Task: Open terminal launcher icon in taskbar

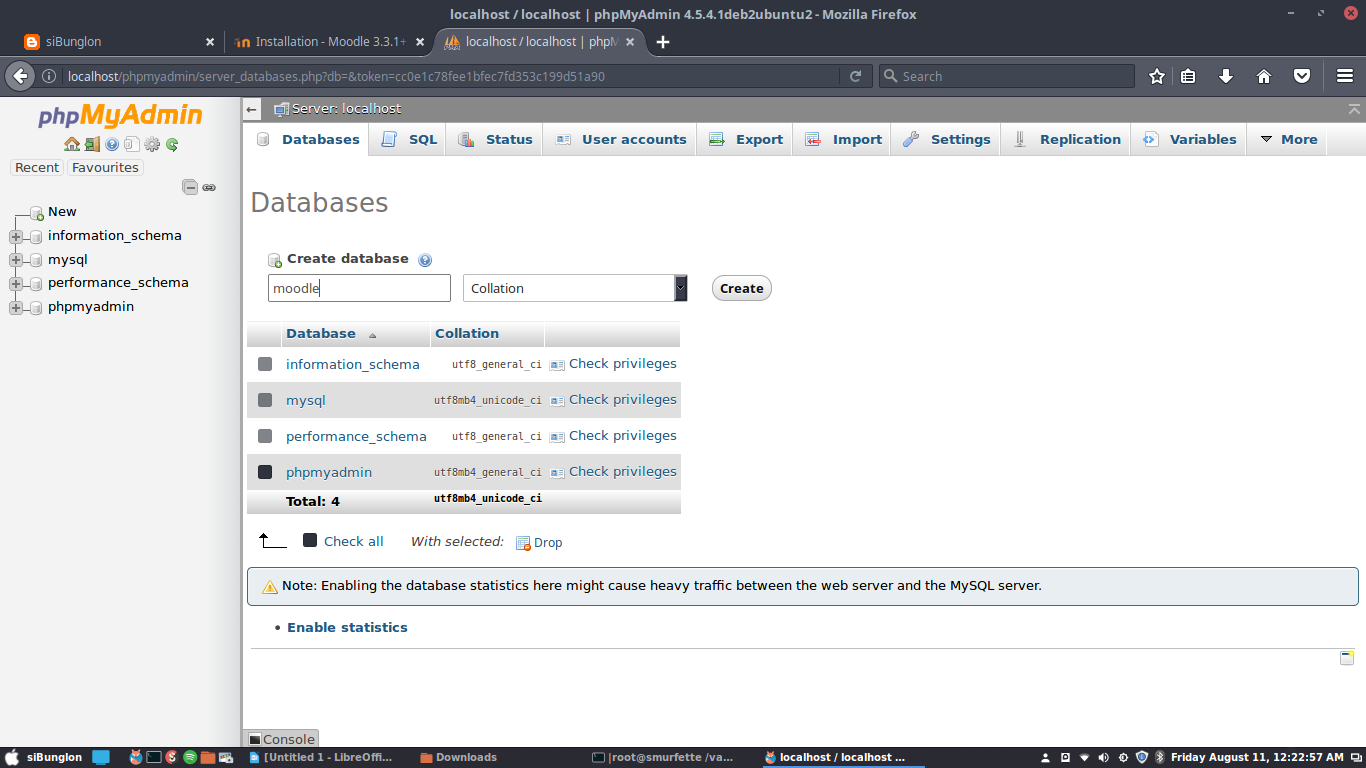Action: point(154,758)
